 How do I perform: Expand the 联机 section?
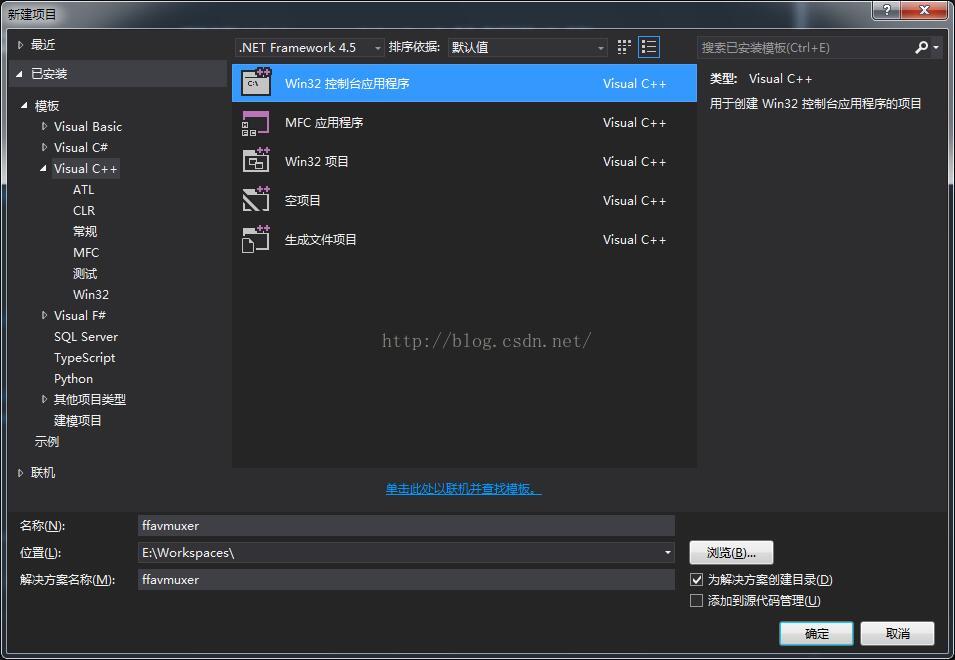20,472
